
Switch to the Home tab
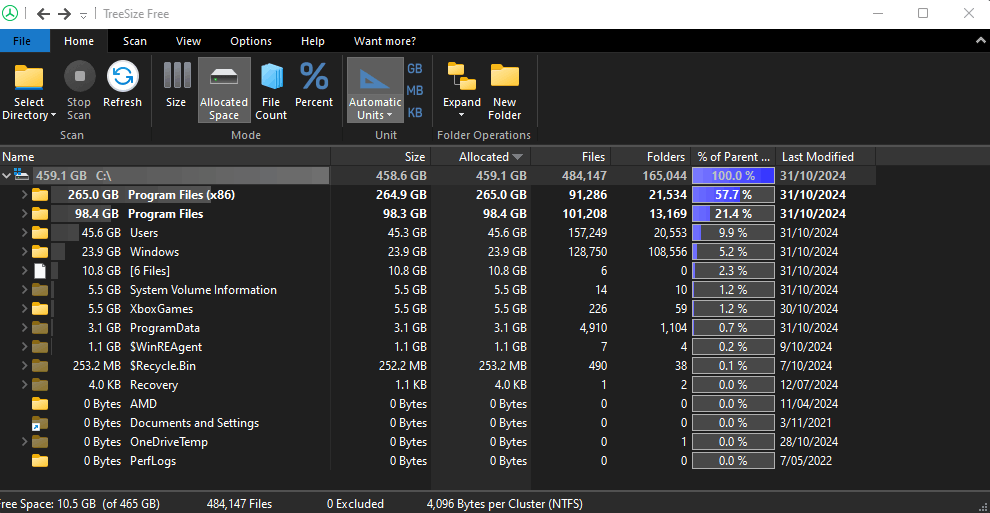click(79, 41)
